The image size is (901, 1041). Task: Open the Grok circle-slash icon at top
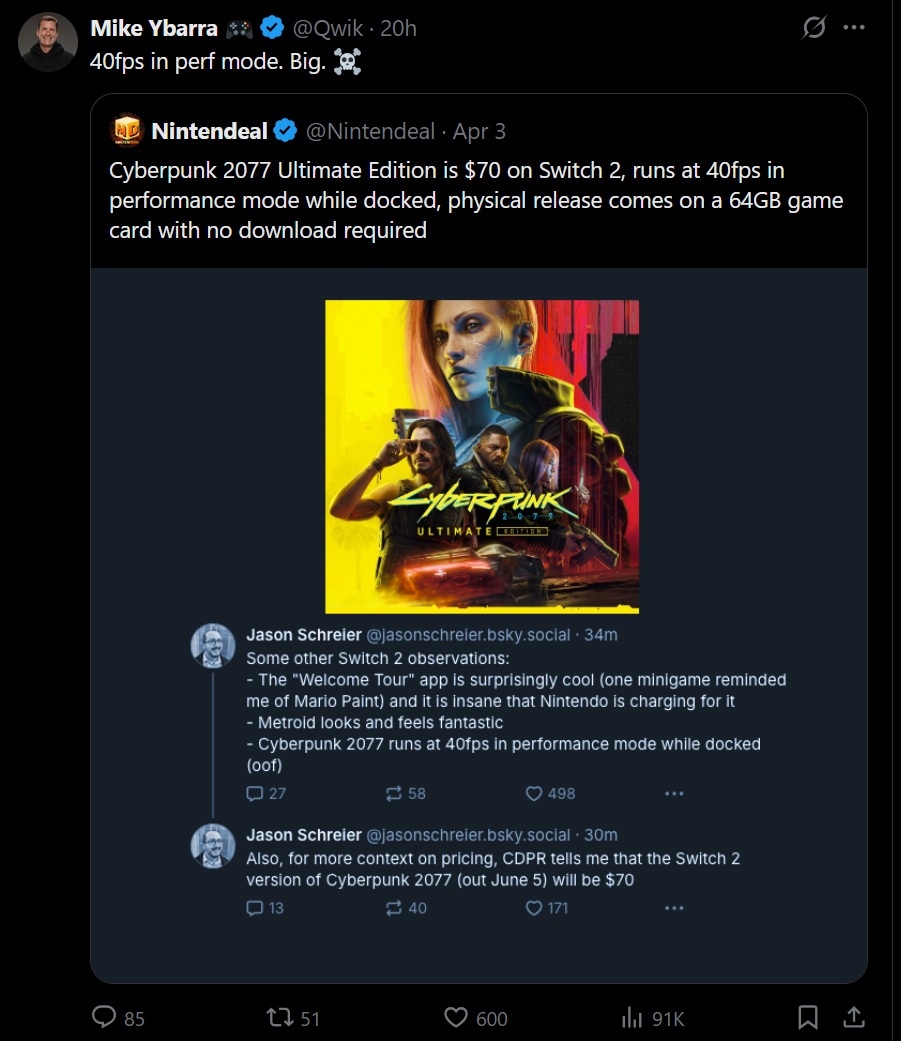pos(814,28)
